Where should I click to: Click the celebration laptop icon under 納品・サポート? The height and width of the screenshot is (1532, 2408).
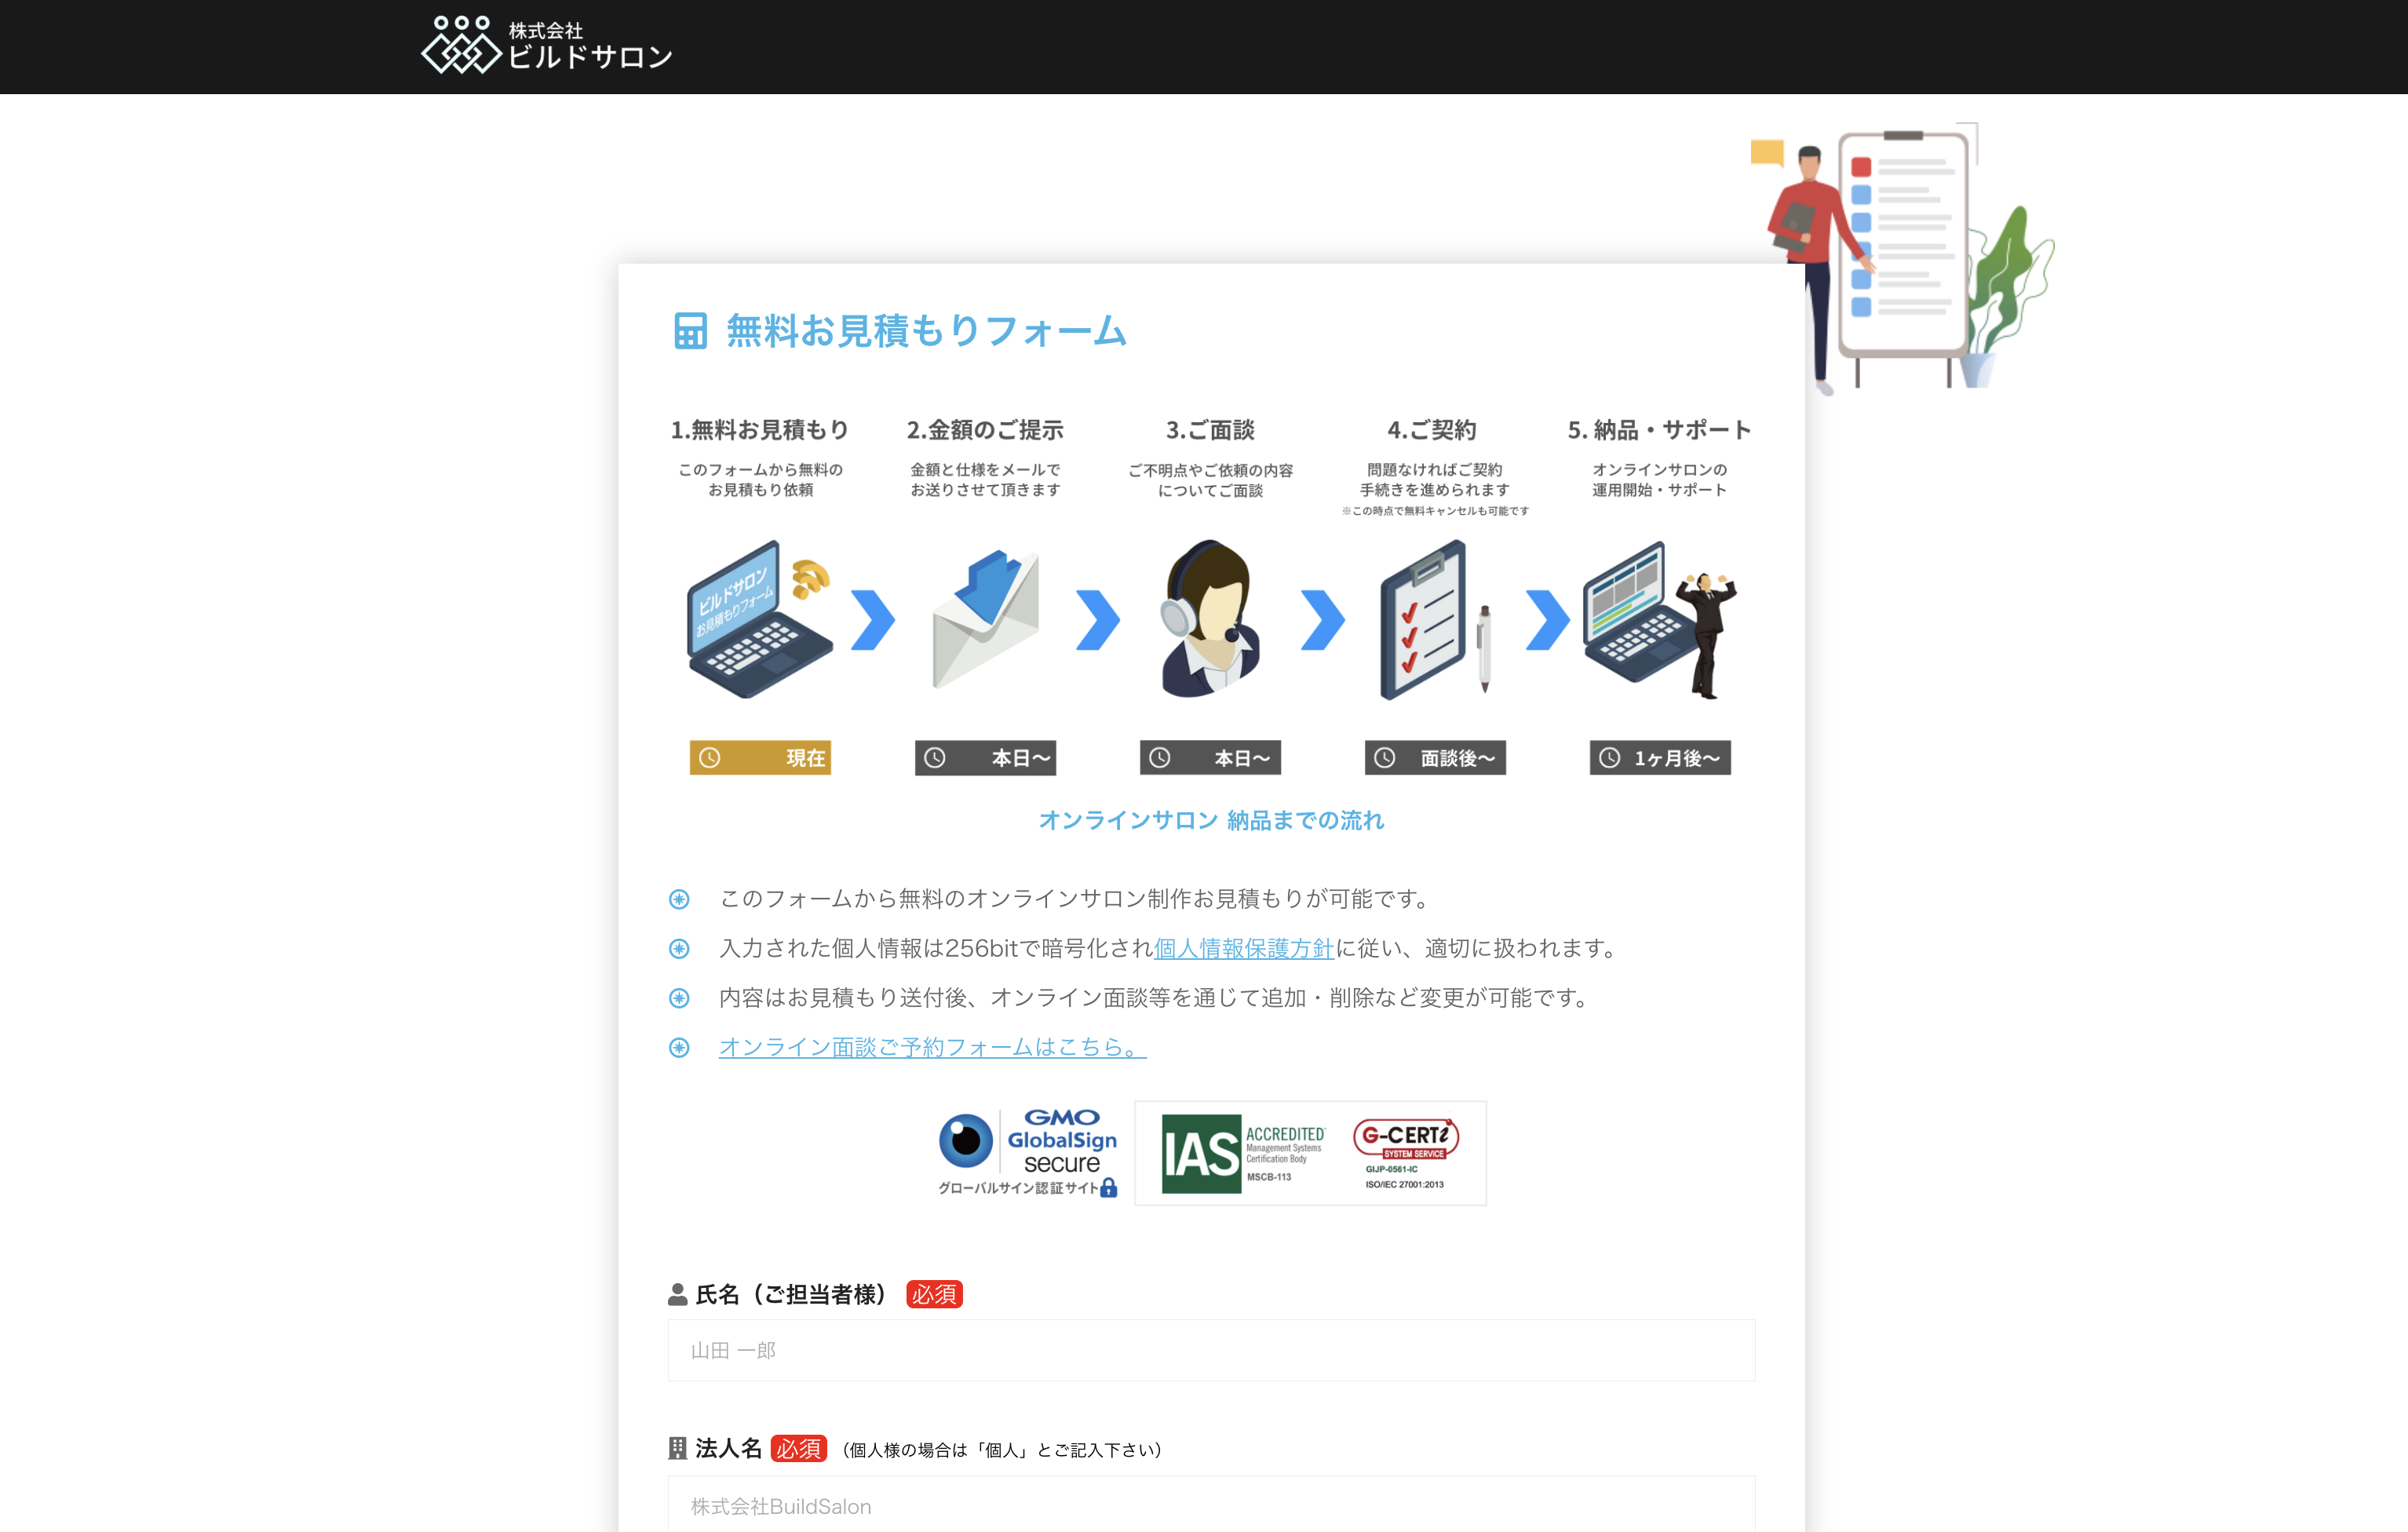click(1655, 620)
